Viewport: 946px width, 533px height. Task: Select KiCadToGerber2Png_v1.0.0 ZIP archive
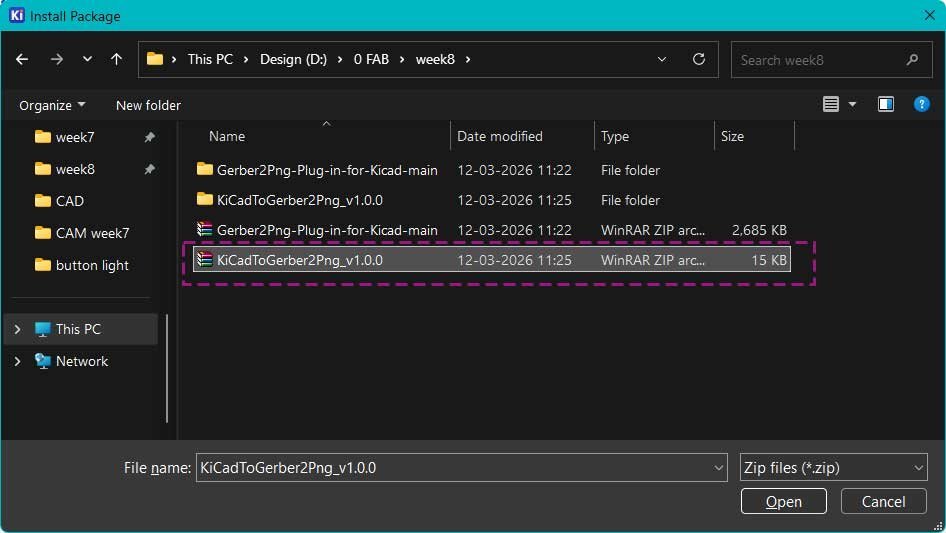tap(492, 260)
